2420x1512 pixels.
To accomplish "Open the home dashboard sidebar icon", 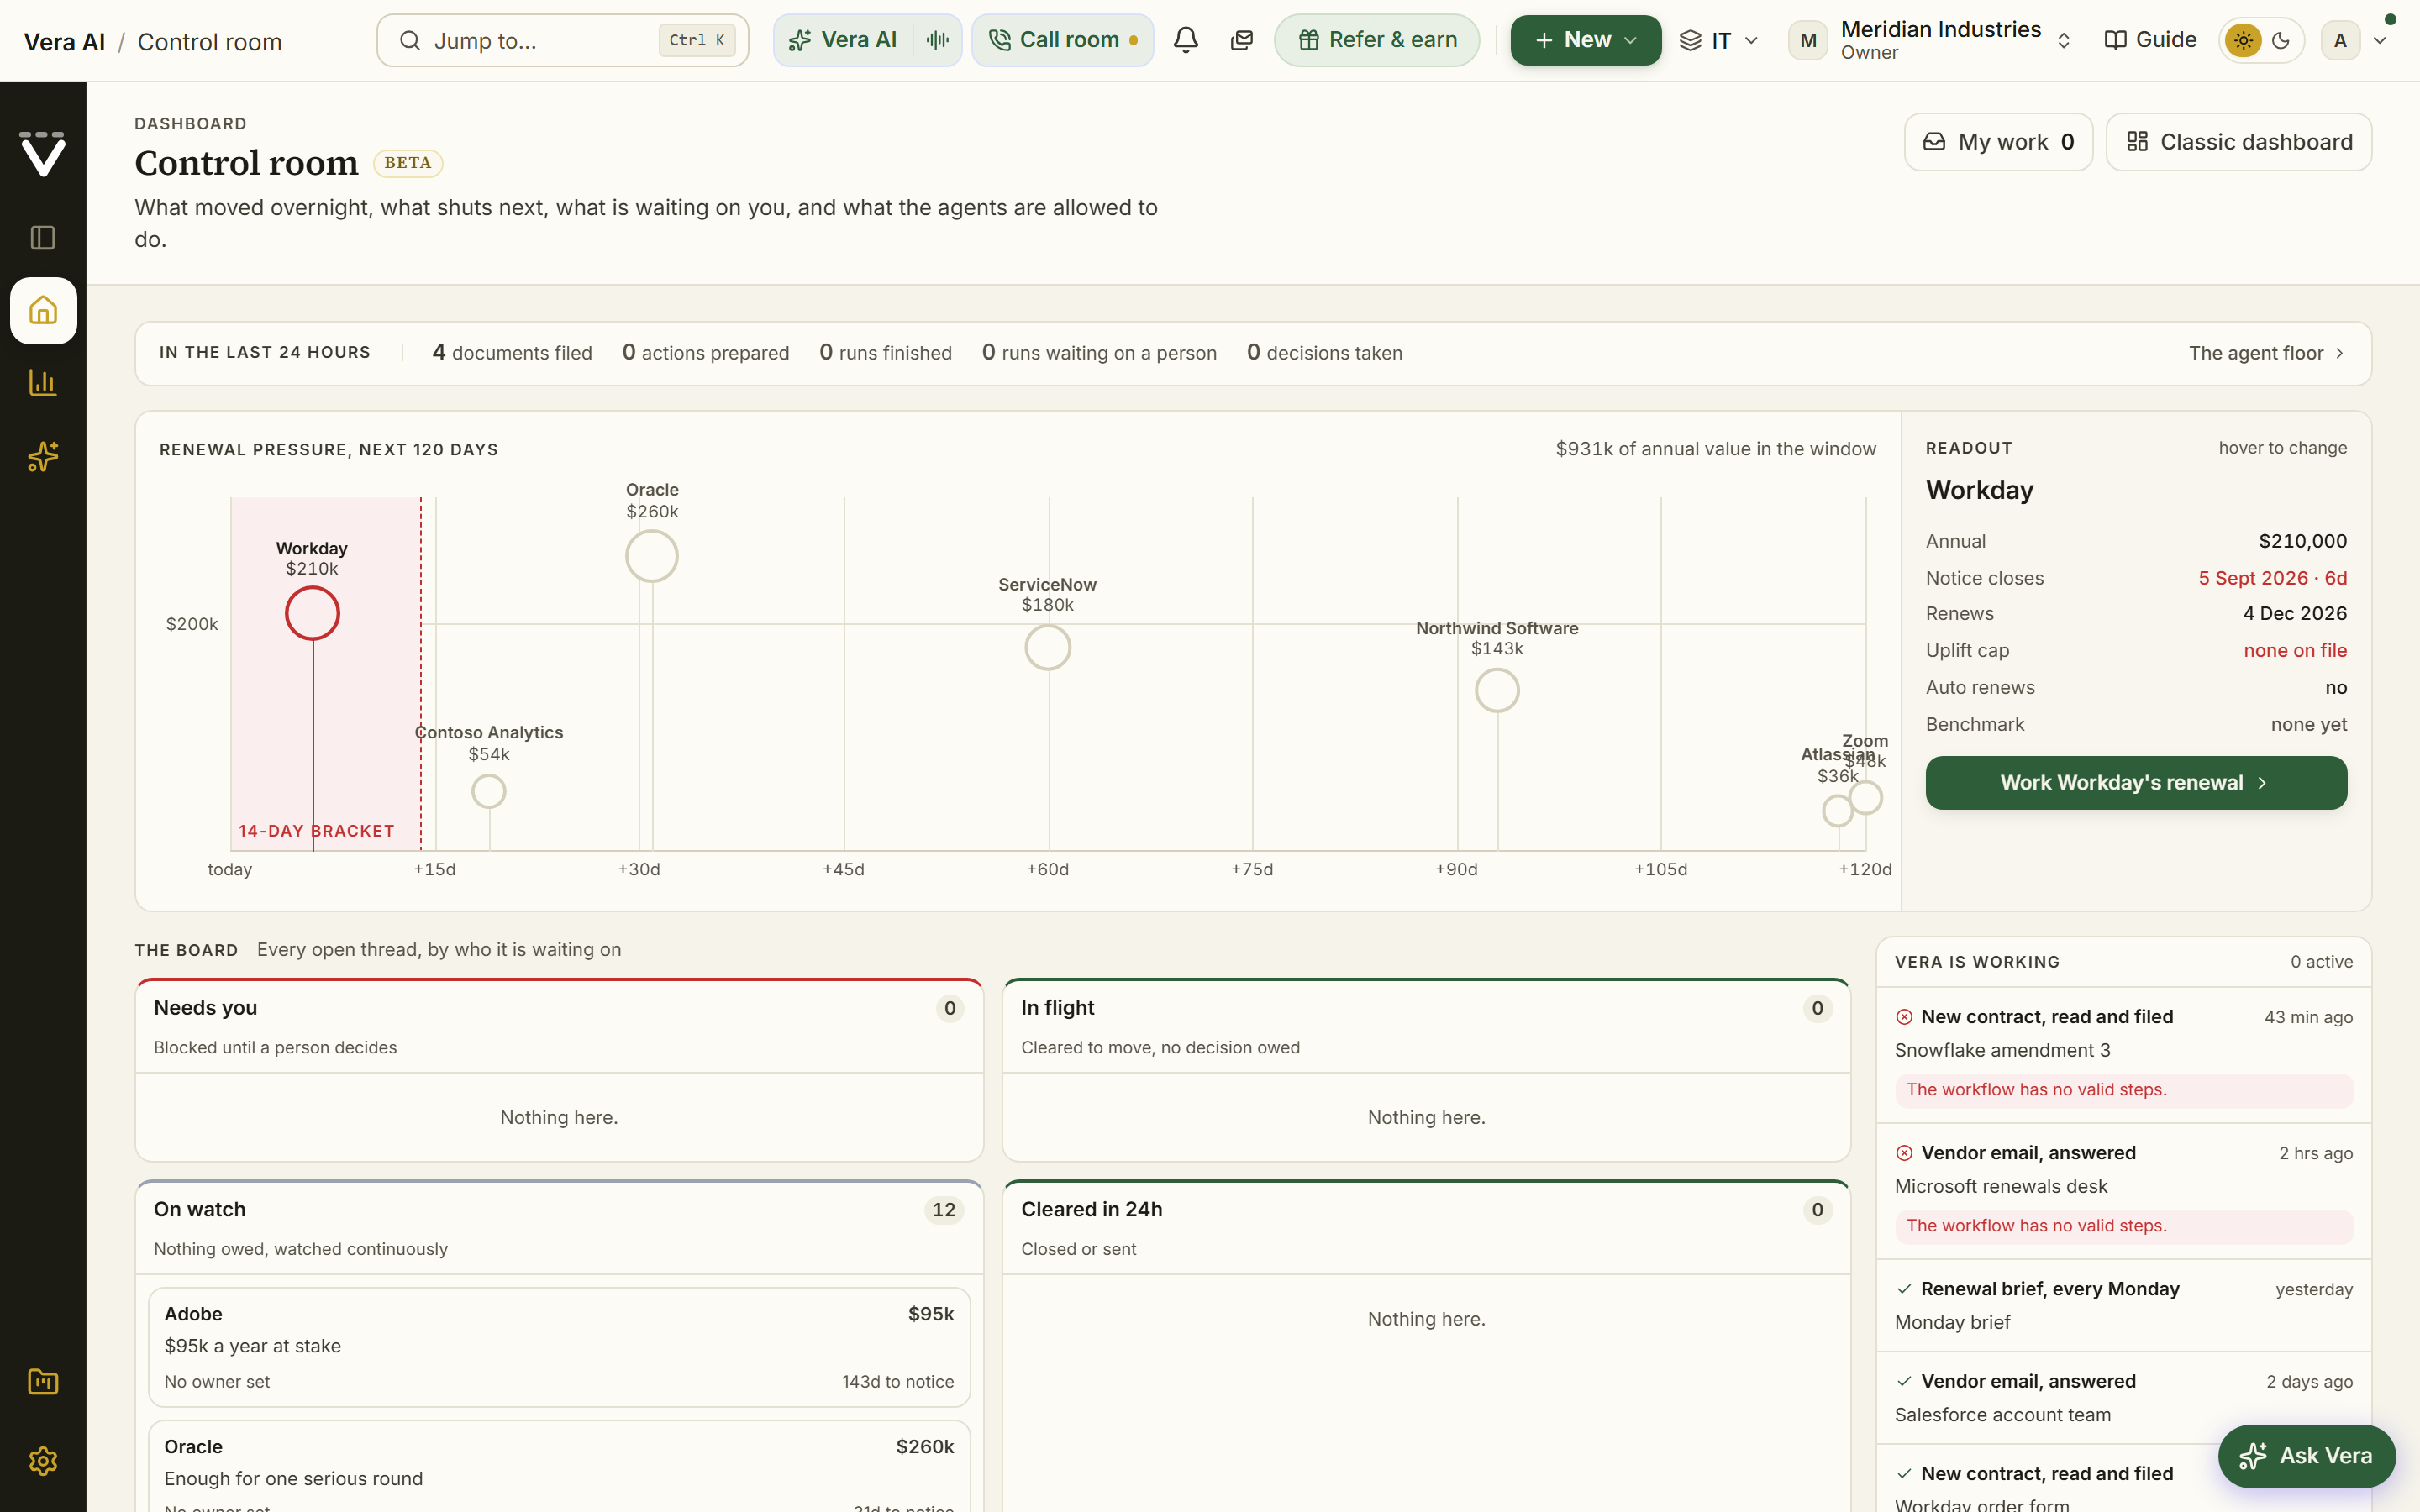I will 43,311.
